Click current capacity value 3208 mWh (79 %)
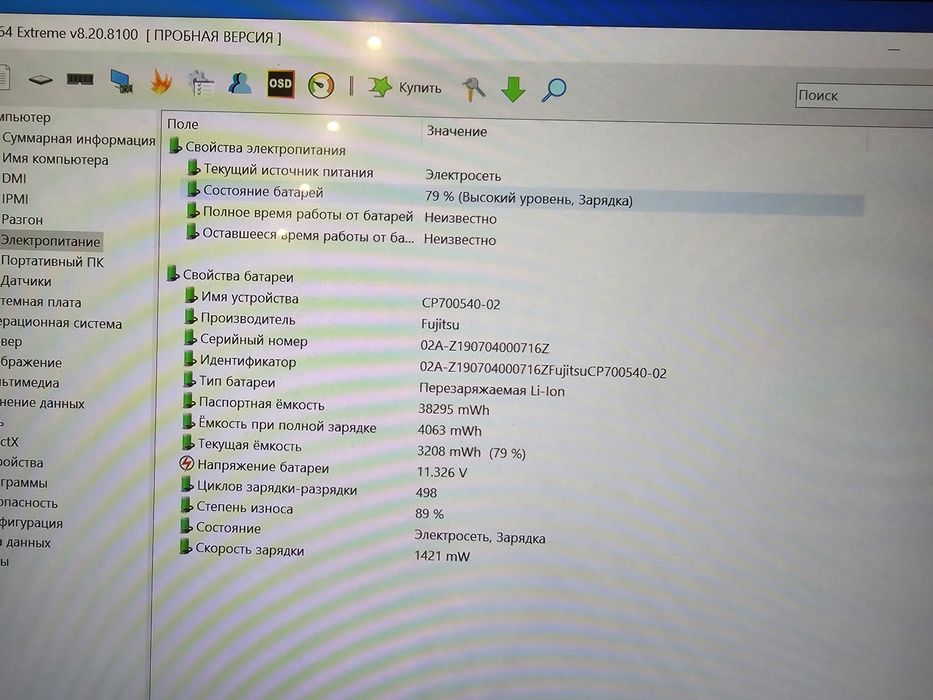 click(x=471, y=452)
